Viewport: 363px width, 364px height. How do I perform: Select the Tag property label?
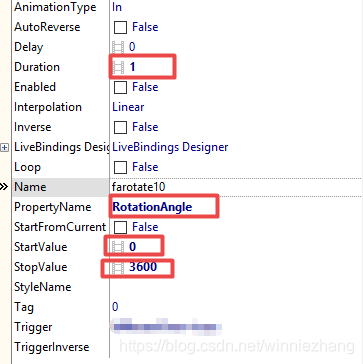pyautogui.click(x=24, y=307)
